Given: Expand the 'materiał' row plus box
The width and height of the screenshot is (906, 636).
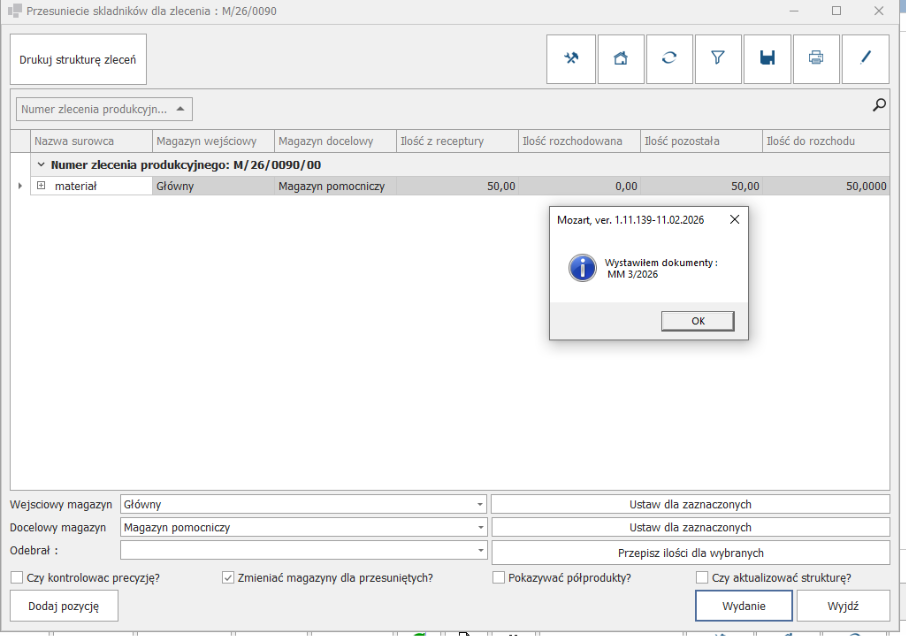Looking at the screenshot, I should (x=41, y=186).
